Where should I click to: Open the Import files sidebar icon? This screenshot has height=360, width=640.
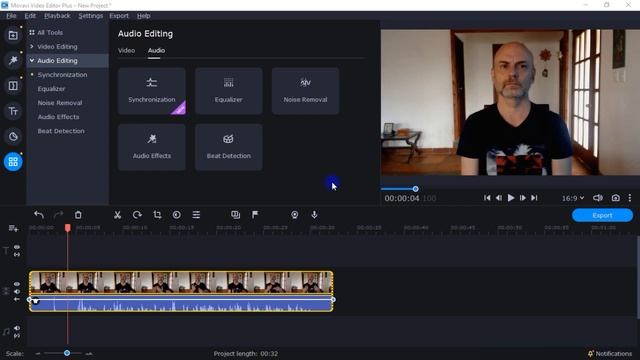pos(13,35)
